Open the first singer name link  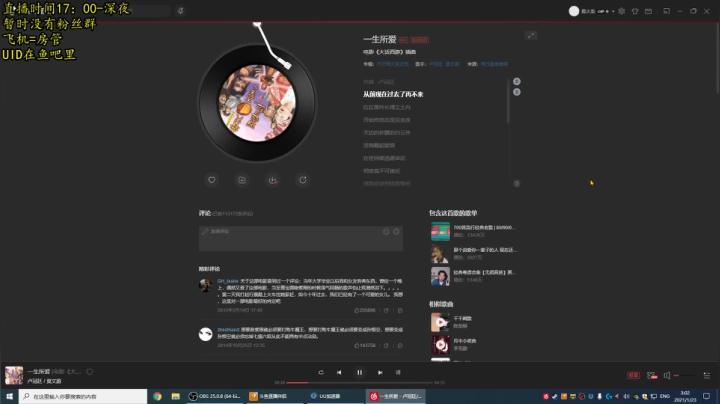point(436,64)
